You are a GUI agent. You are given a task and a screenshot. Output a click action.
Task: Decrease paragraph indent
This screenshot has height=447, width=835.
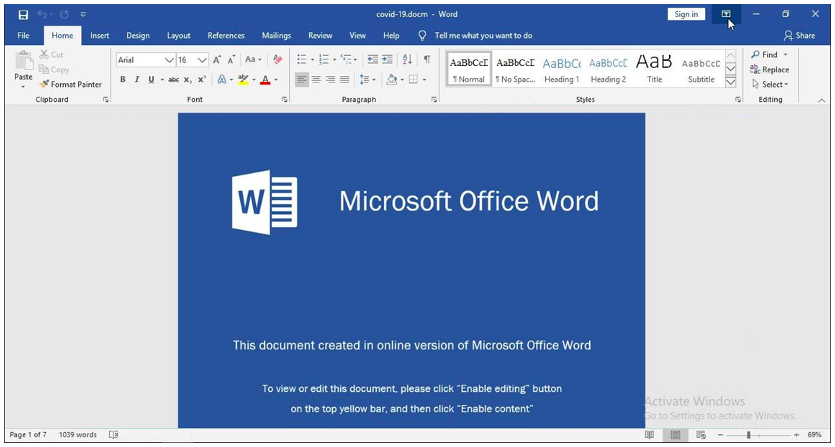tap(373, 60)
